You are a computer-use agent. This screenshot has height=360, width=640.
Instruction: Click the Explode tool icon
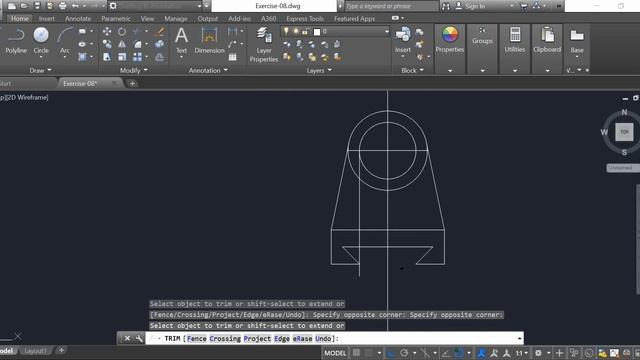tap(160, 44)
